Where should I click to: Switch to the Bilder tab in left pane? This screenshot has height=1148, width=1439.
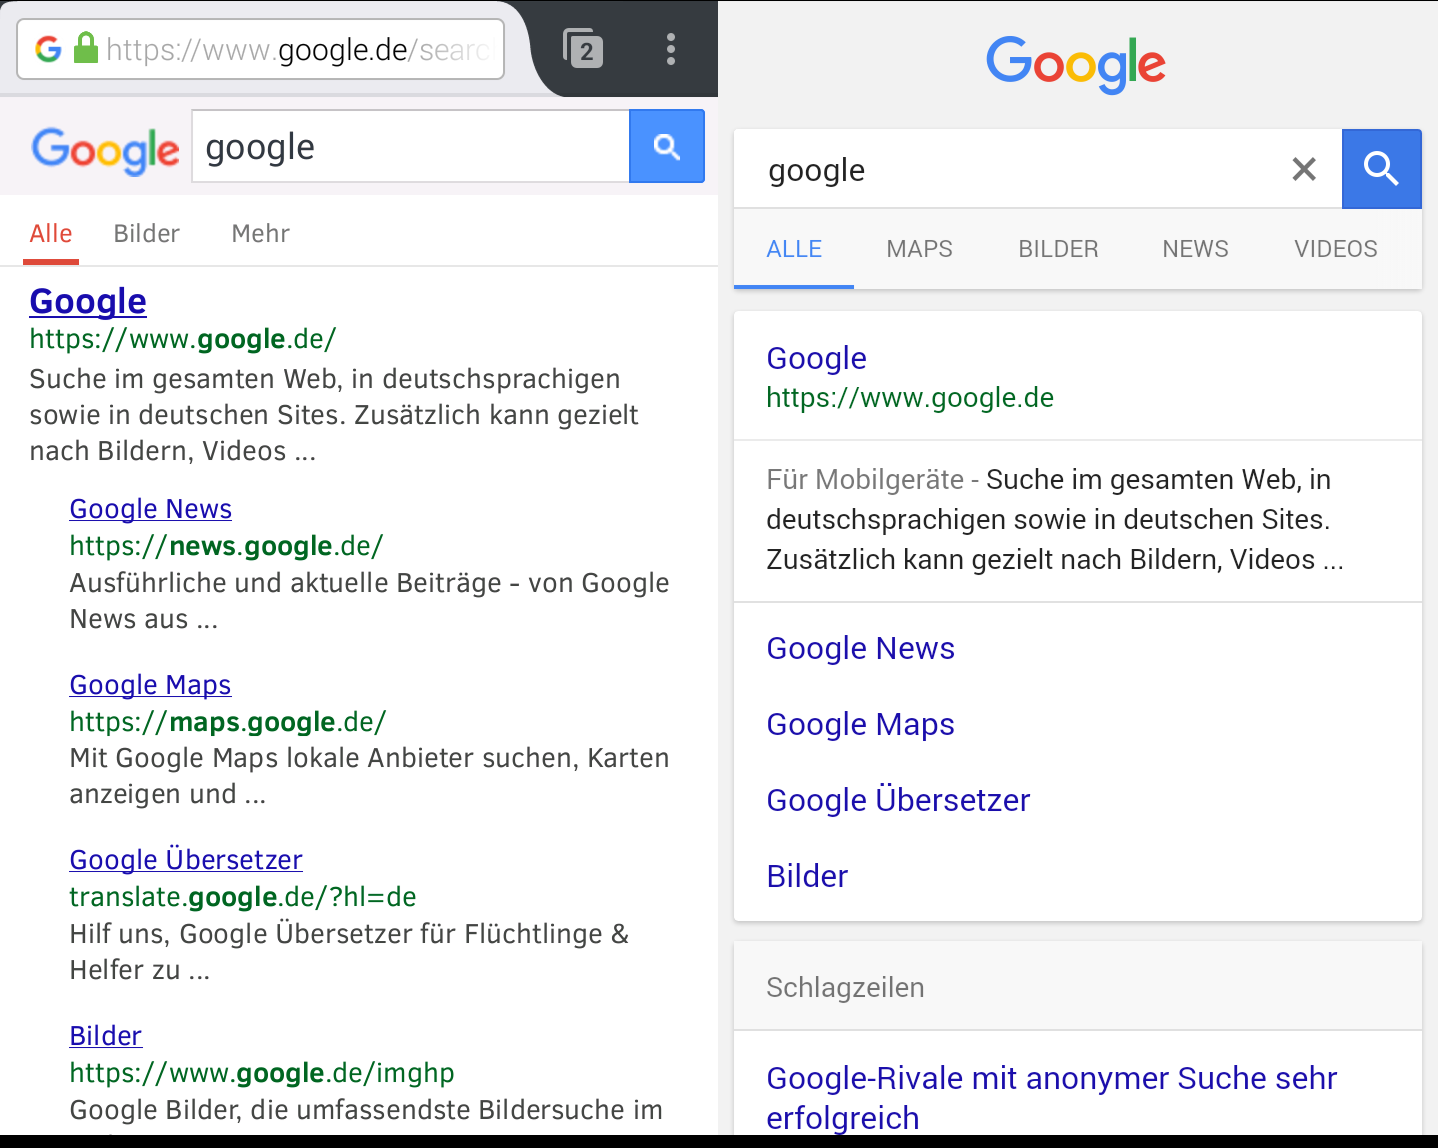click(146, 234)
